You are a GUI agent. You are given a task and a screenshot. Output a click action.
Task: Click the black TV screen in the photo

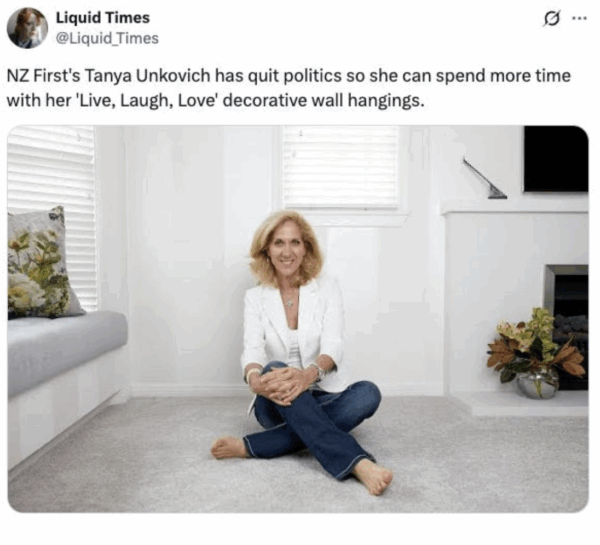[556, 159]
